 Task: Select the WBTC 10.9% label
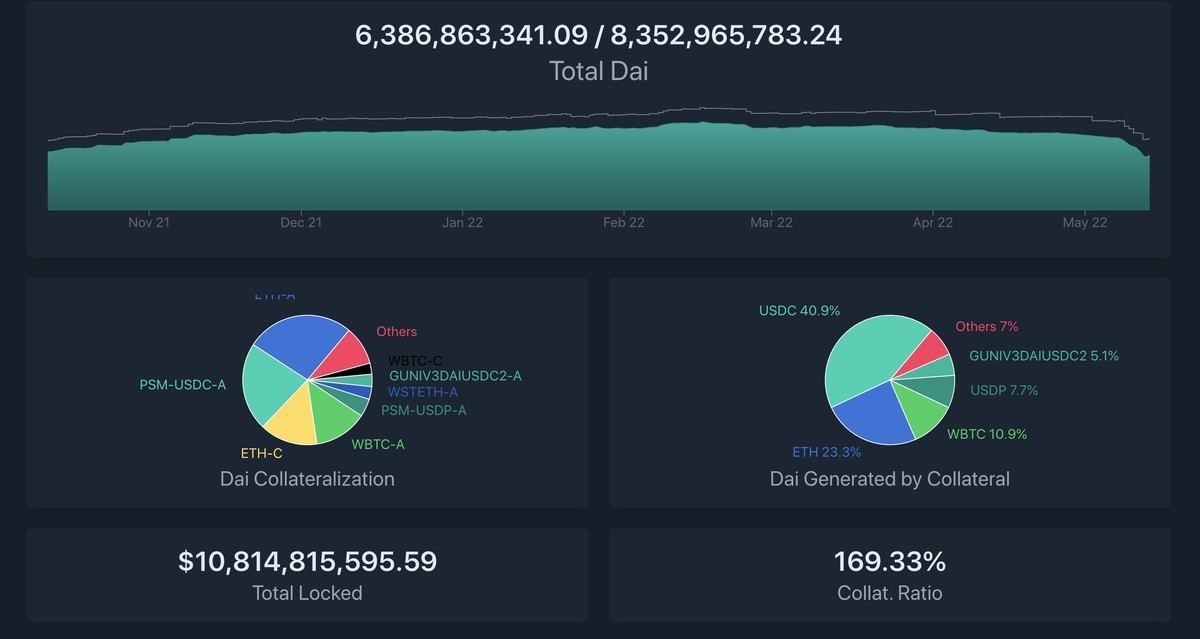point(987,434)
